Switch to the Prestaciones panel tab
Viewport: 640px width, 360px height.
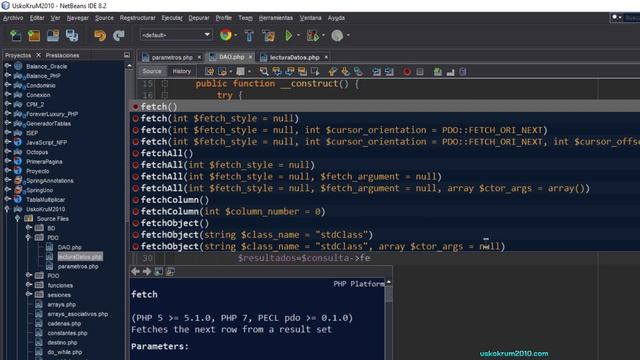click(62, 55)
